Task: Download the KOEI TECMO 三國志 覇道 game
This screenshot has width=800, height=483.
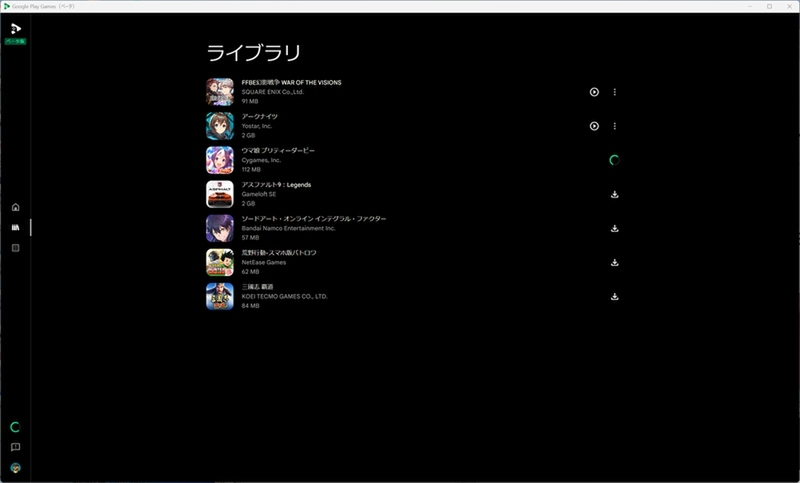Action: (615, 296)
